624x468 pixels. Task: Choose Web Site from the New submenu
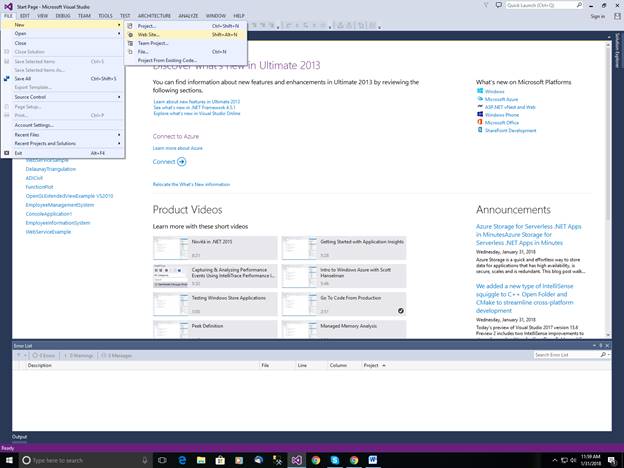185,35
